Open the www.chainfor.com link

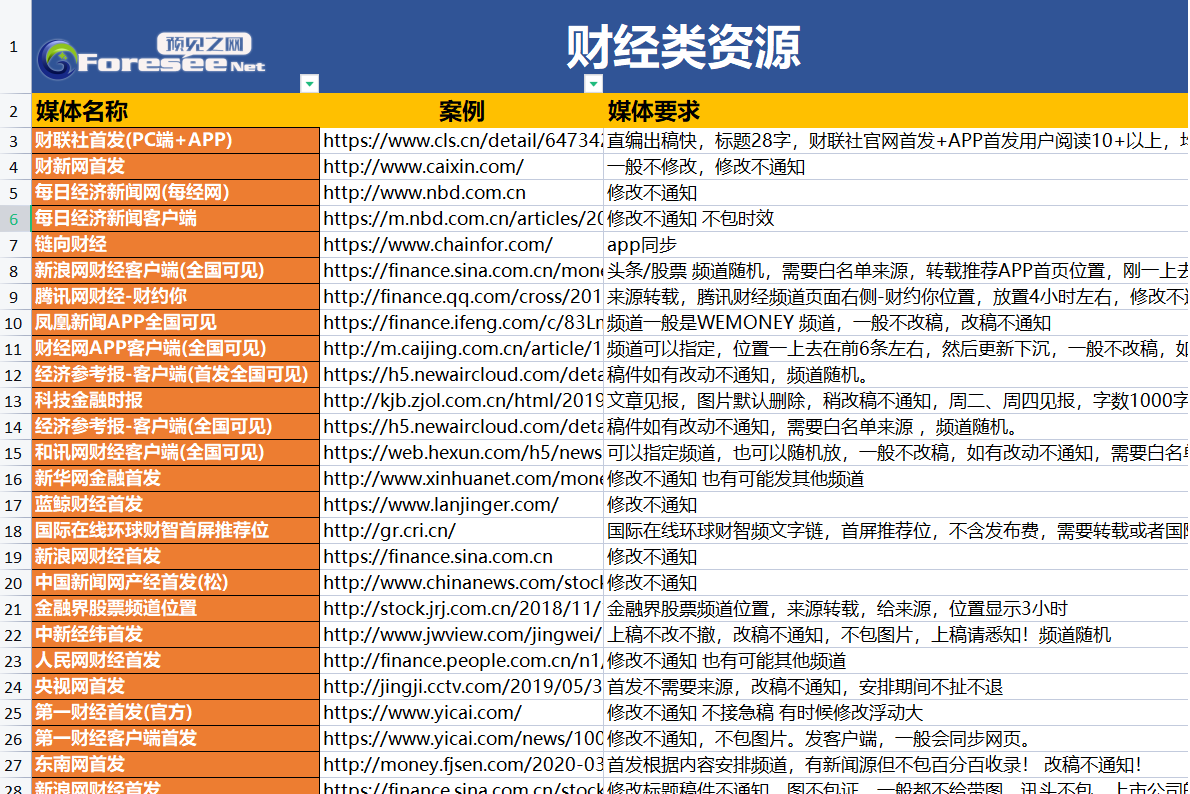tap(438, 244)
